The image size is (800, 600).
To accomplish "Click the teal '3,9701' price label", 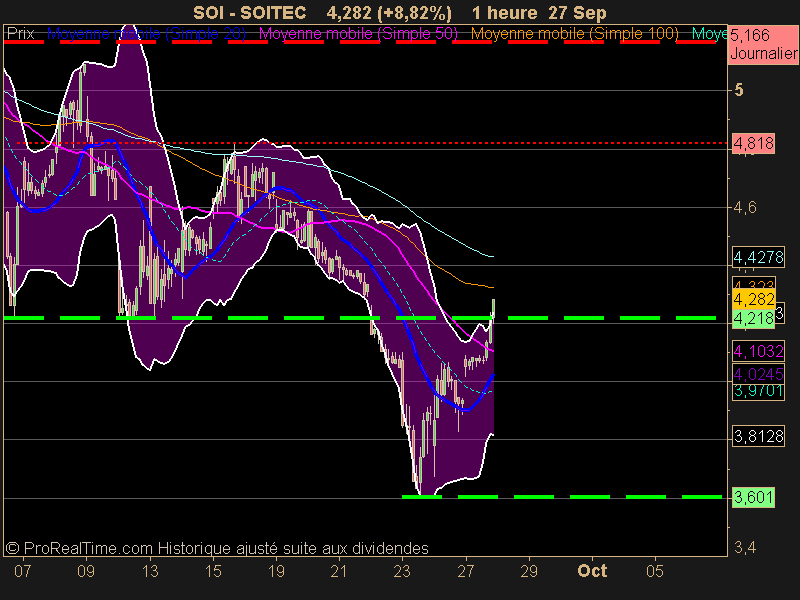I will (x=758, y=391).
